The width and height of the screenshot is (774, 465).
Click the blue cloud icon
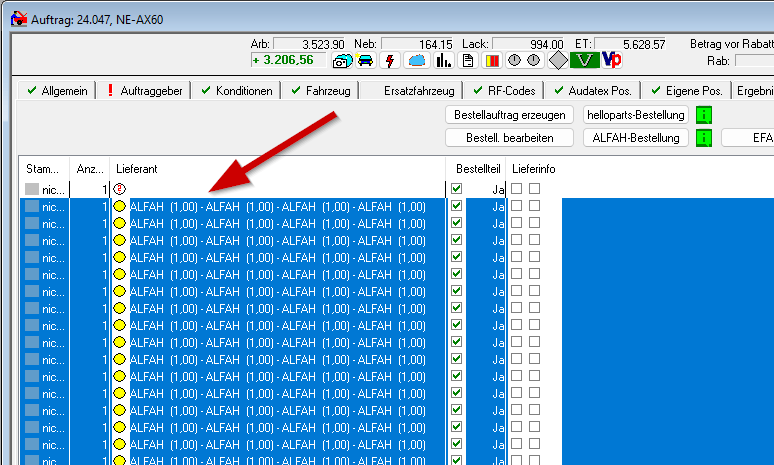[417, 61]
